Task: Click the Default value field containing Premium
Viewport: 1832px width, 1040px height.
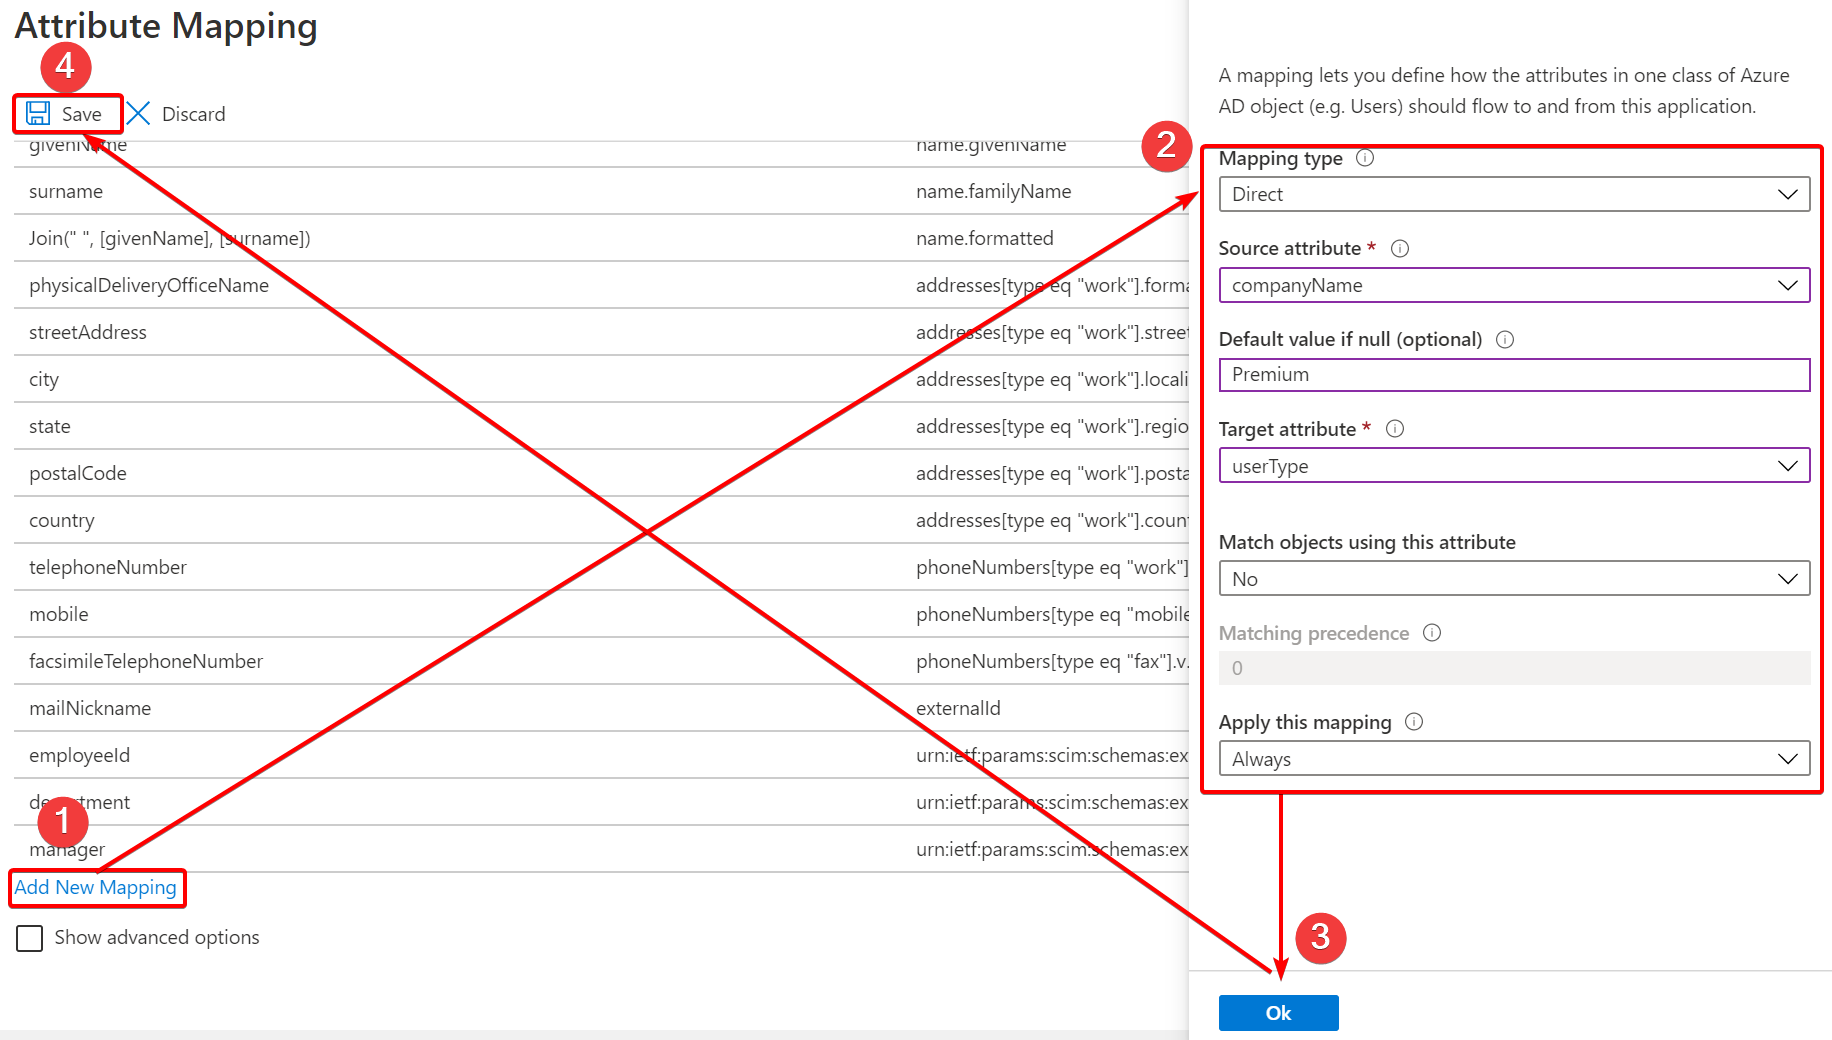Action: pyautogui.click(x=1514, y=375)
